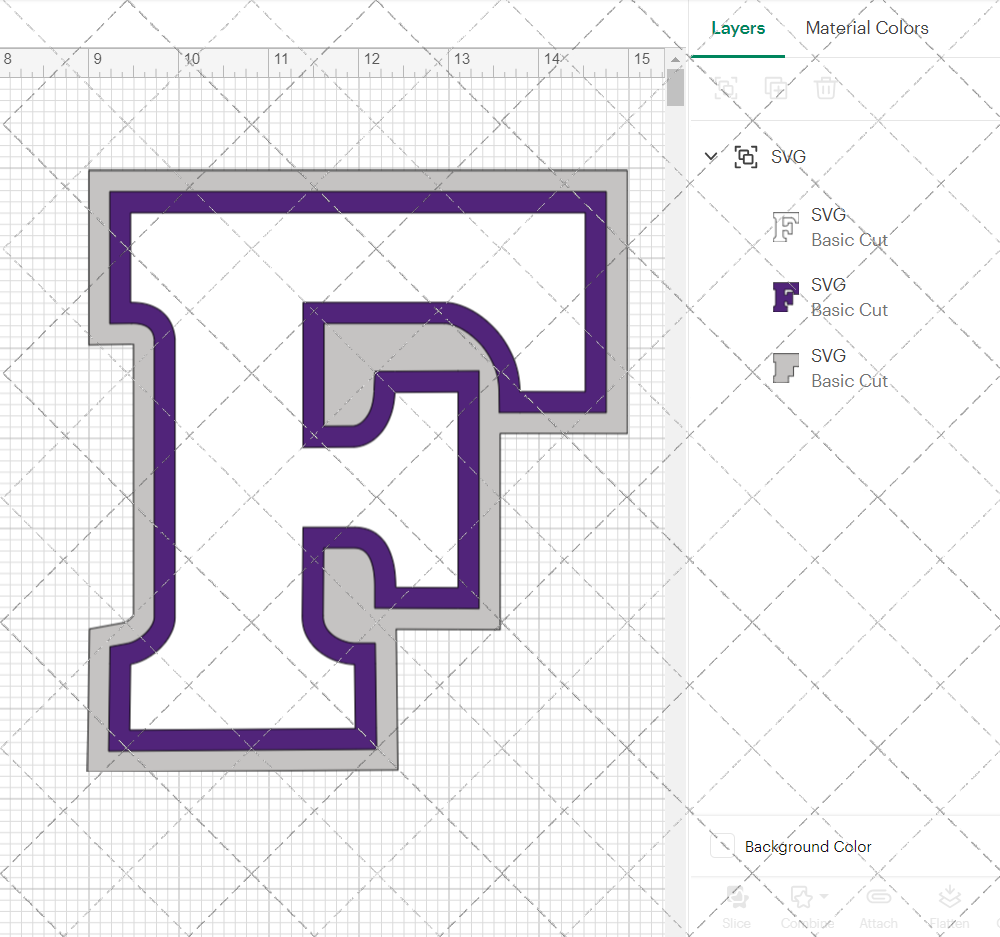1000x937 pixels.
Task: Select the white outline F layer thumbnail
Action: click(786, 227)
